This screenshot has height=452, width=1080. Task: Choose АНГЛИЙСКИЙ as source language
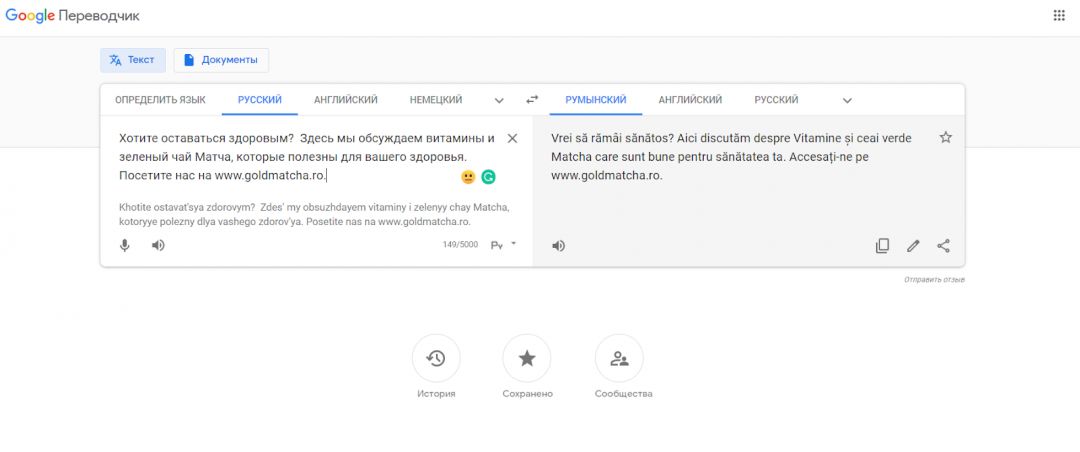346,100
